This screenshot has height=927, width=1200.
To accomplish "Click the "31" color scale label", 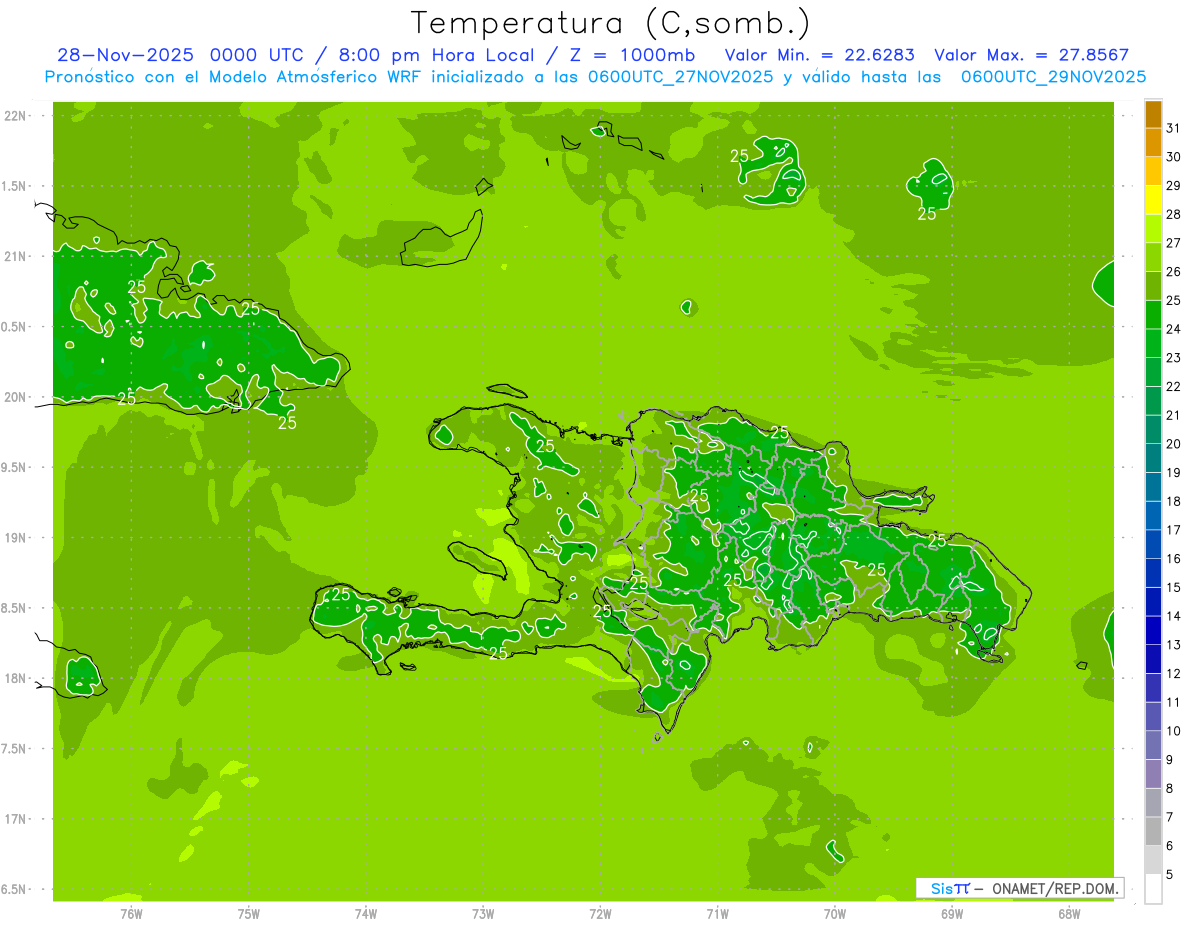I will pyautogui.click(x=1174, y=128).
